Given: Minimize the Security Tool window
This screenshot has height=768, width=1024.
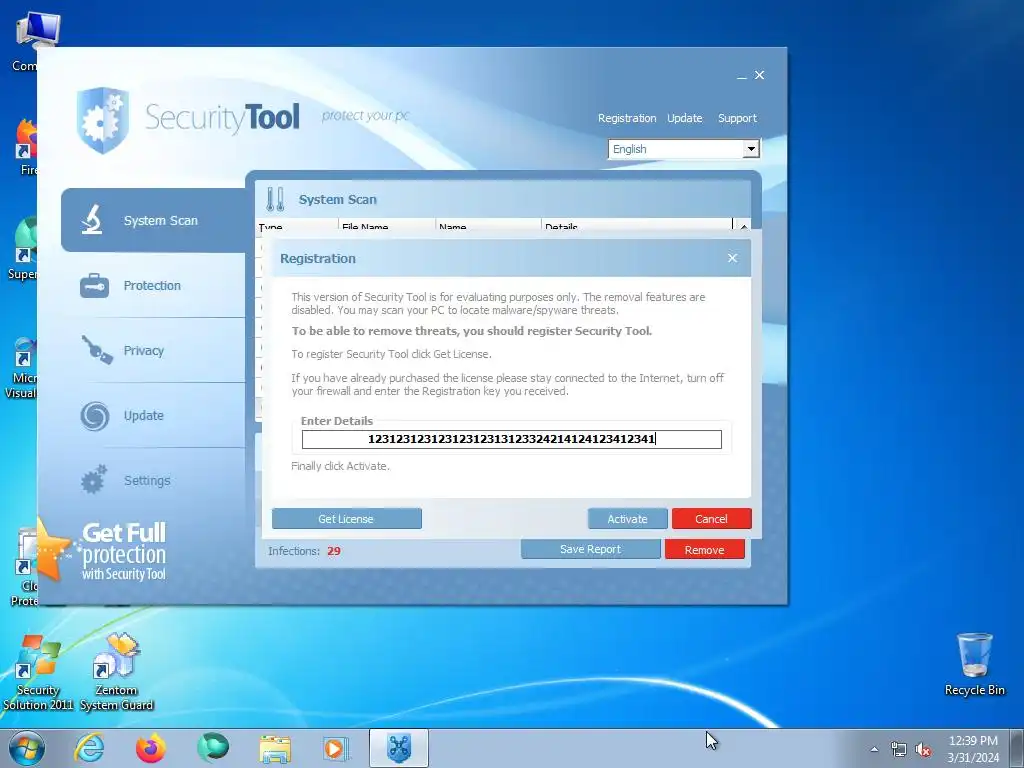Looking at the screenshot, I should click(741, 76).
